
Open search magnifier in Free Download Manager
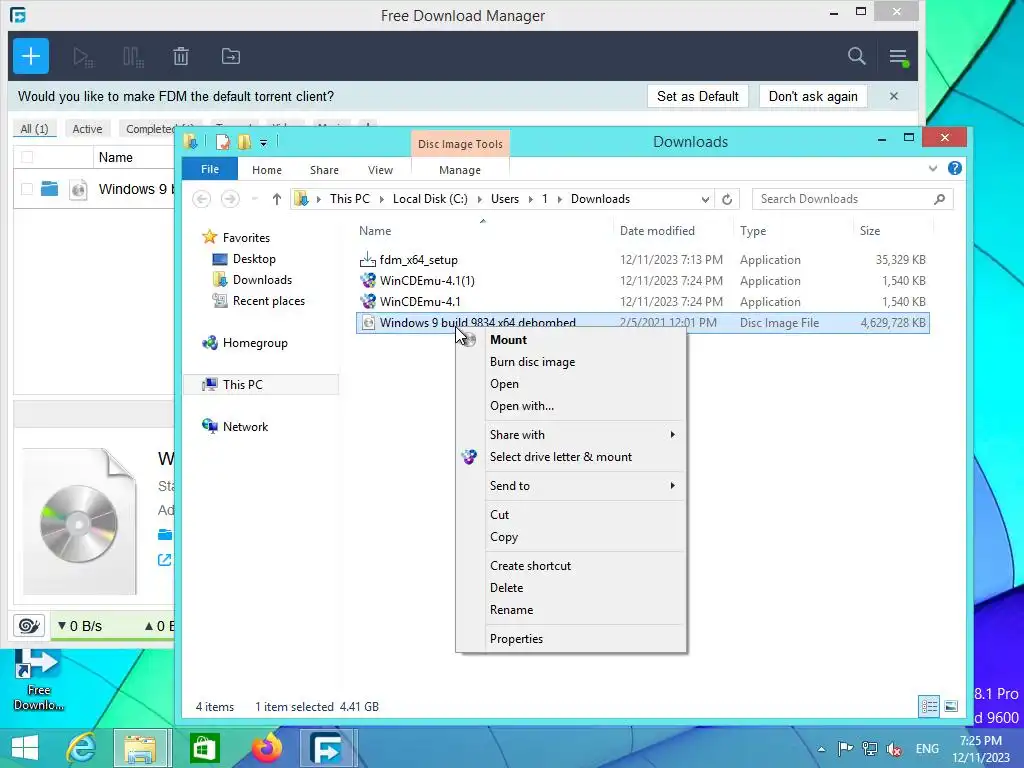coord(856,56)
